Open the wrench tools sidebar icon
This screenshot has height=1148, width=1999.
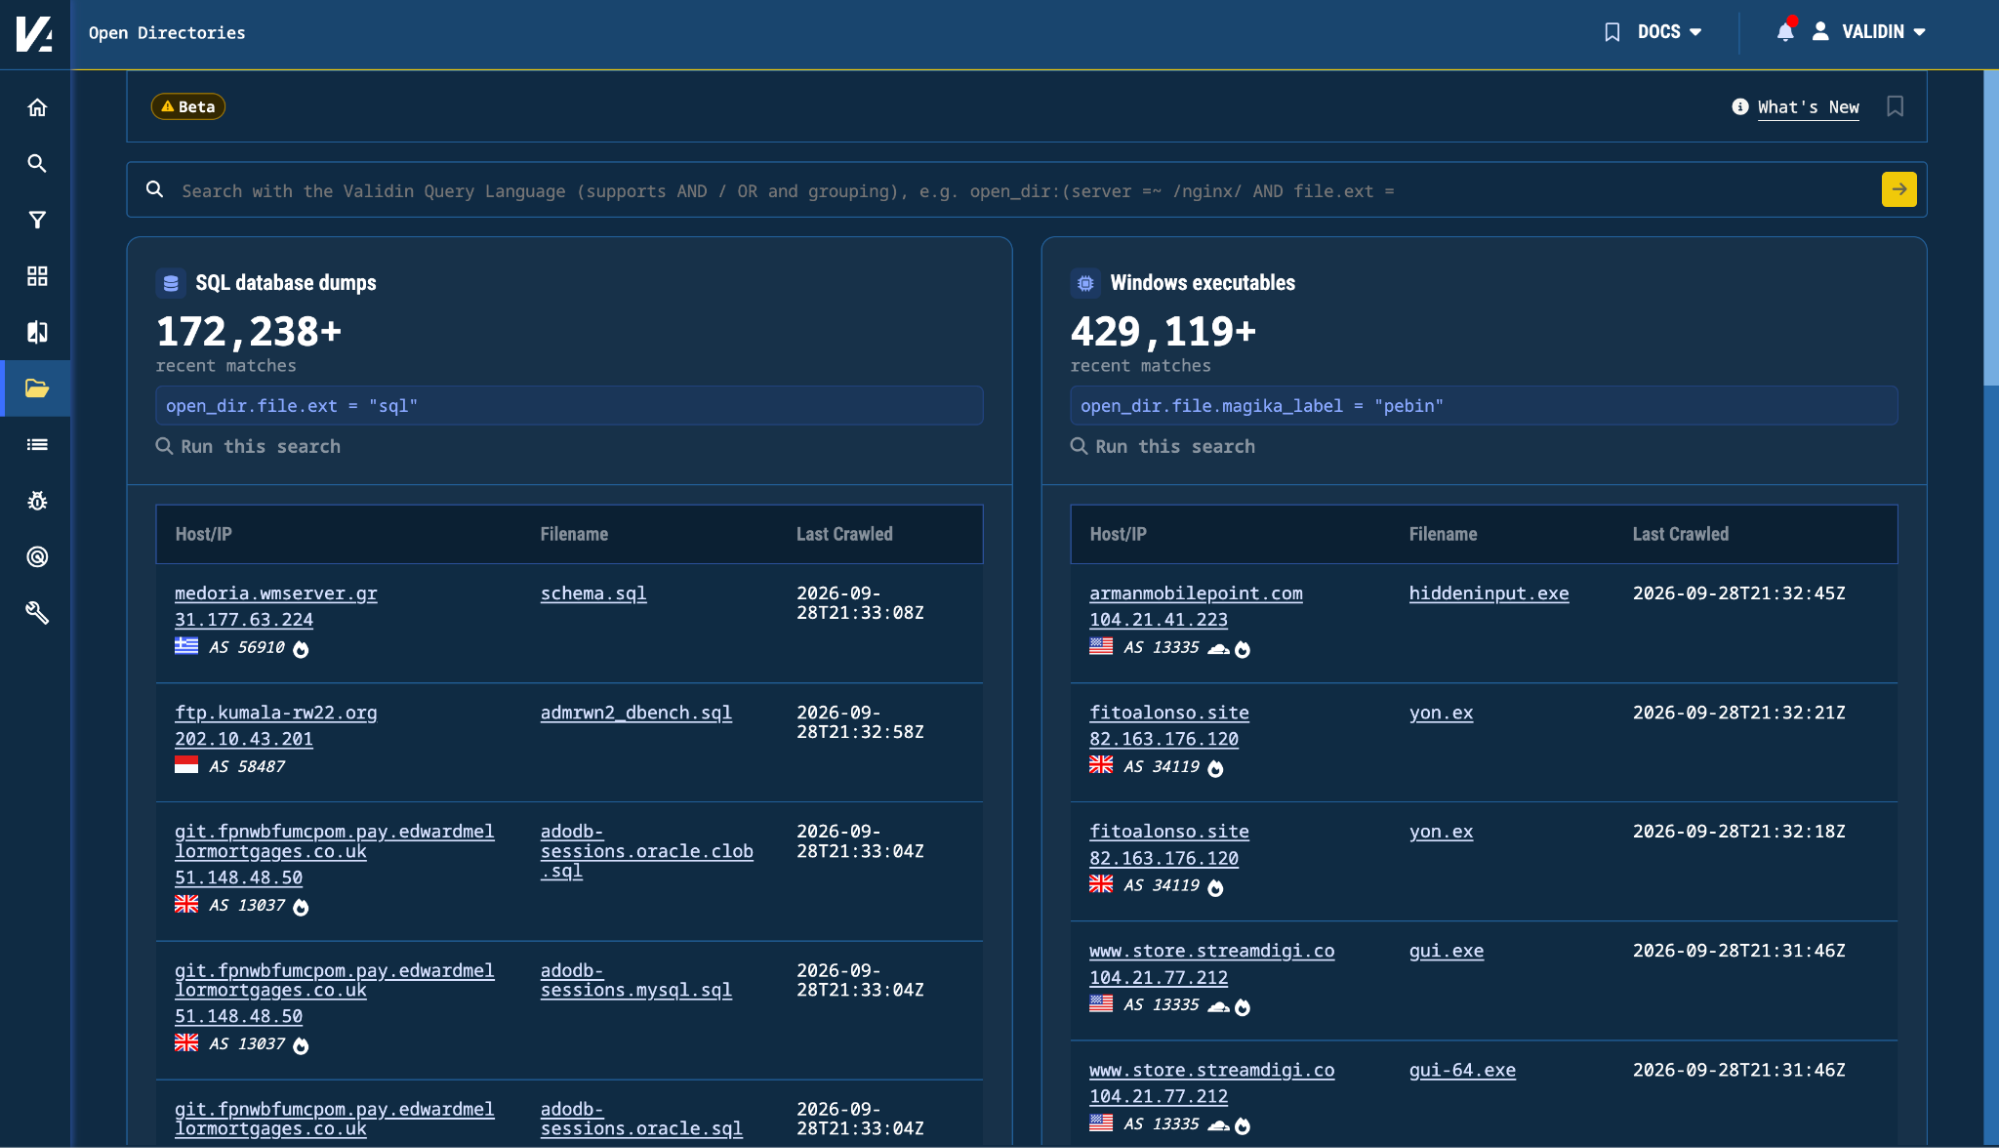37,613
